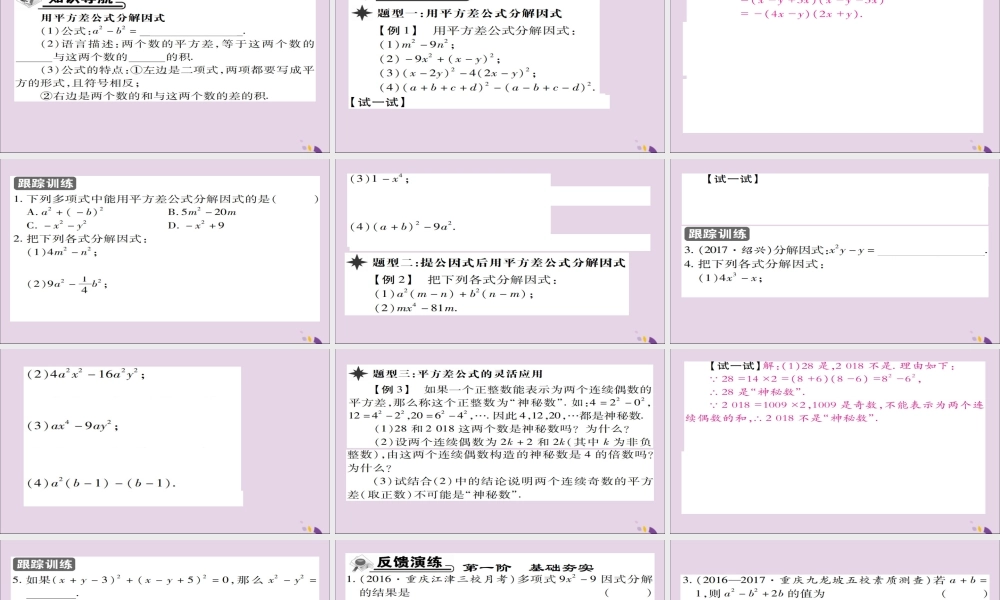
Task: Select problem (1)4x³−x
Action: click(730, 277)
